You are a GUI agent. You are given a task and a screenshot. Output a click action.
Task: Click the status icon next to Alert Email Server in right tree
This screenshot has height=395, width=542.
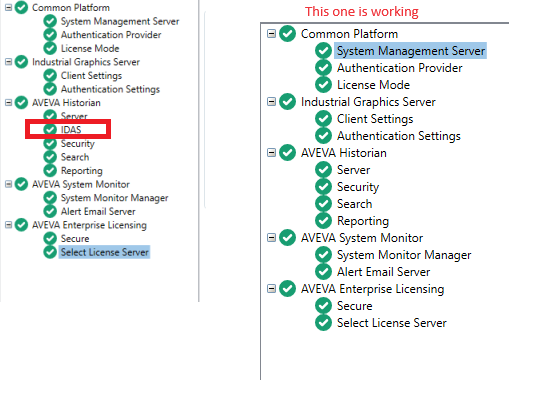[x=324, y=272]
